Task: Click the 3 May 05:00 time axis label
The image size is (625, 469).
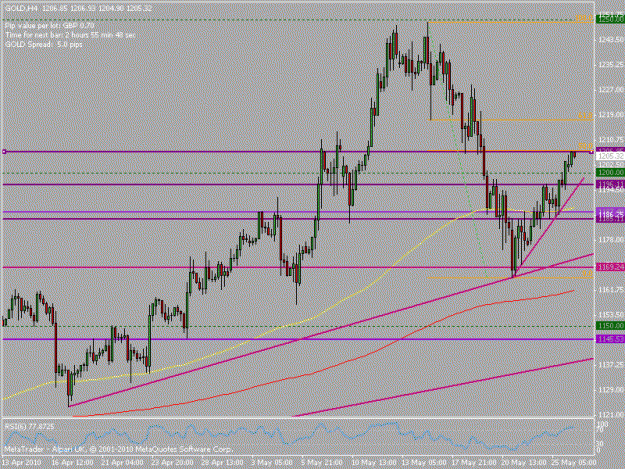Action: point(272,463)
